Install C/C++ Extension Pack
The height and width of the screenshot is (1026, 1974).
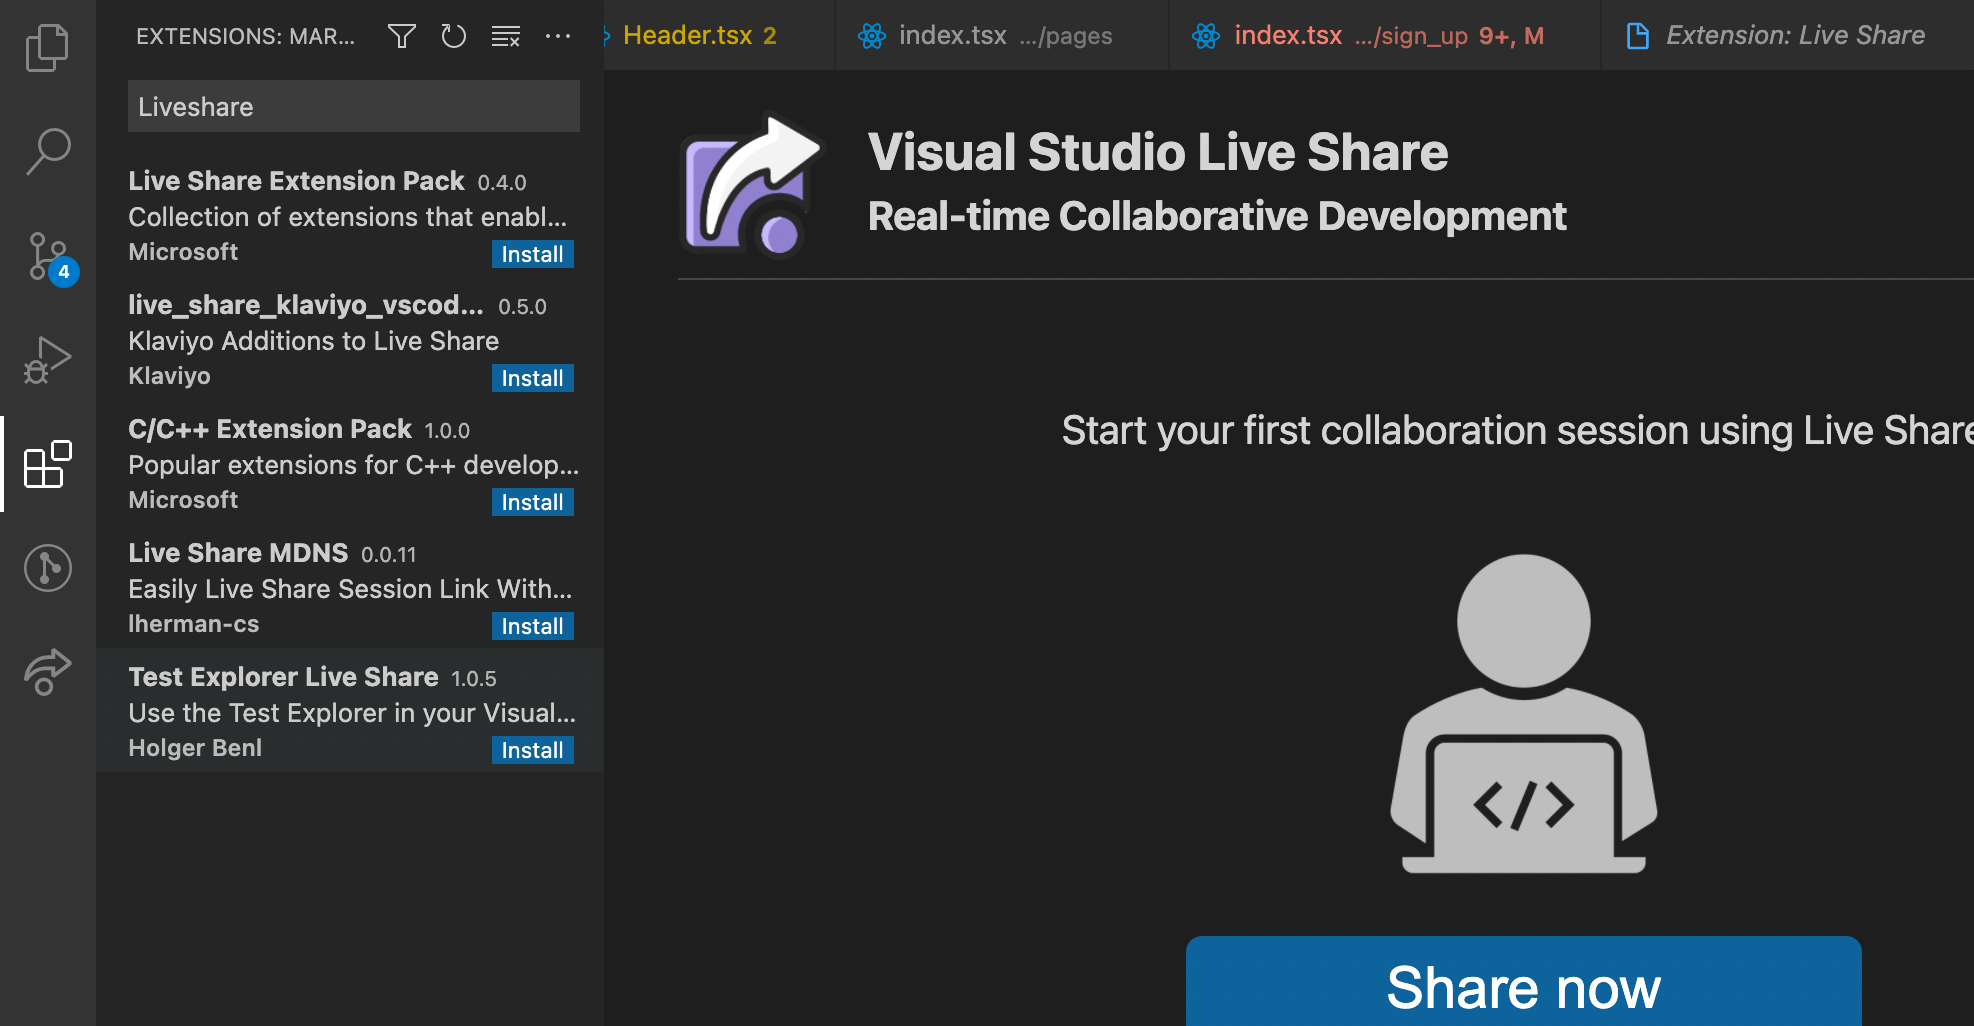pos(532,502)
